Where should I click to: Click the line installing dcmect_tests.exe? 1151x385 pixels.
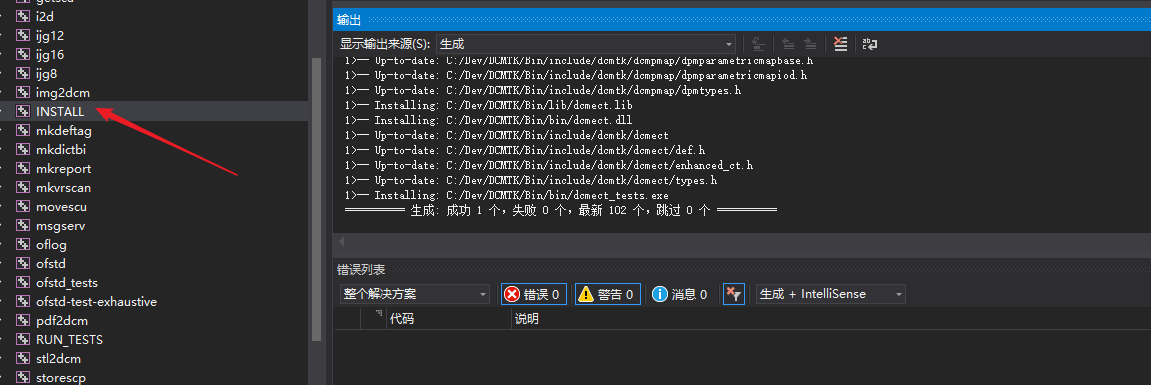tap(506, 195)
